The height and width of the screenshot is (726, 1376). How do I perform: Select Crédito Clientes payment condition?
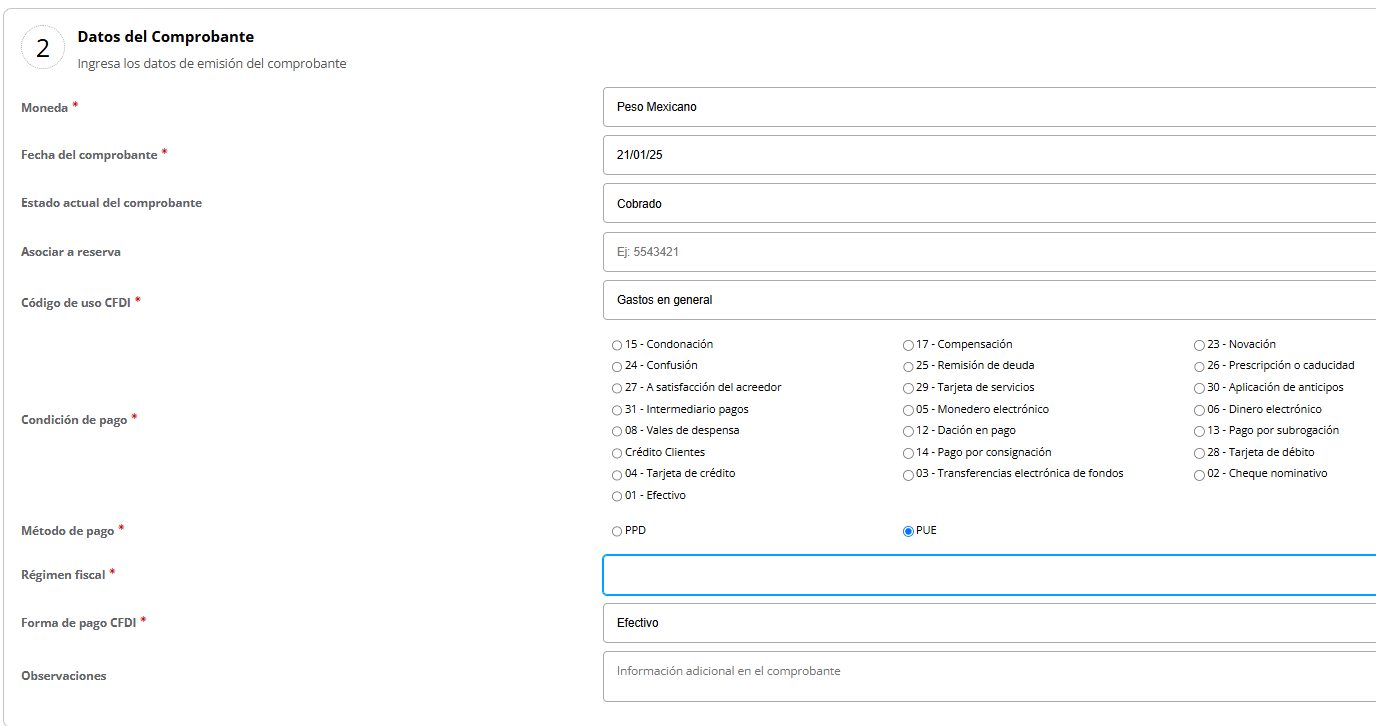point(617,453)
